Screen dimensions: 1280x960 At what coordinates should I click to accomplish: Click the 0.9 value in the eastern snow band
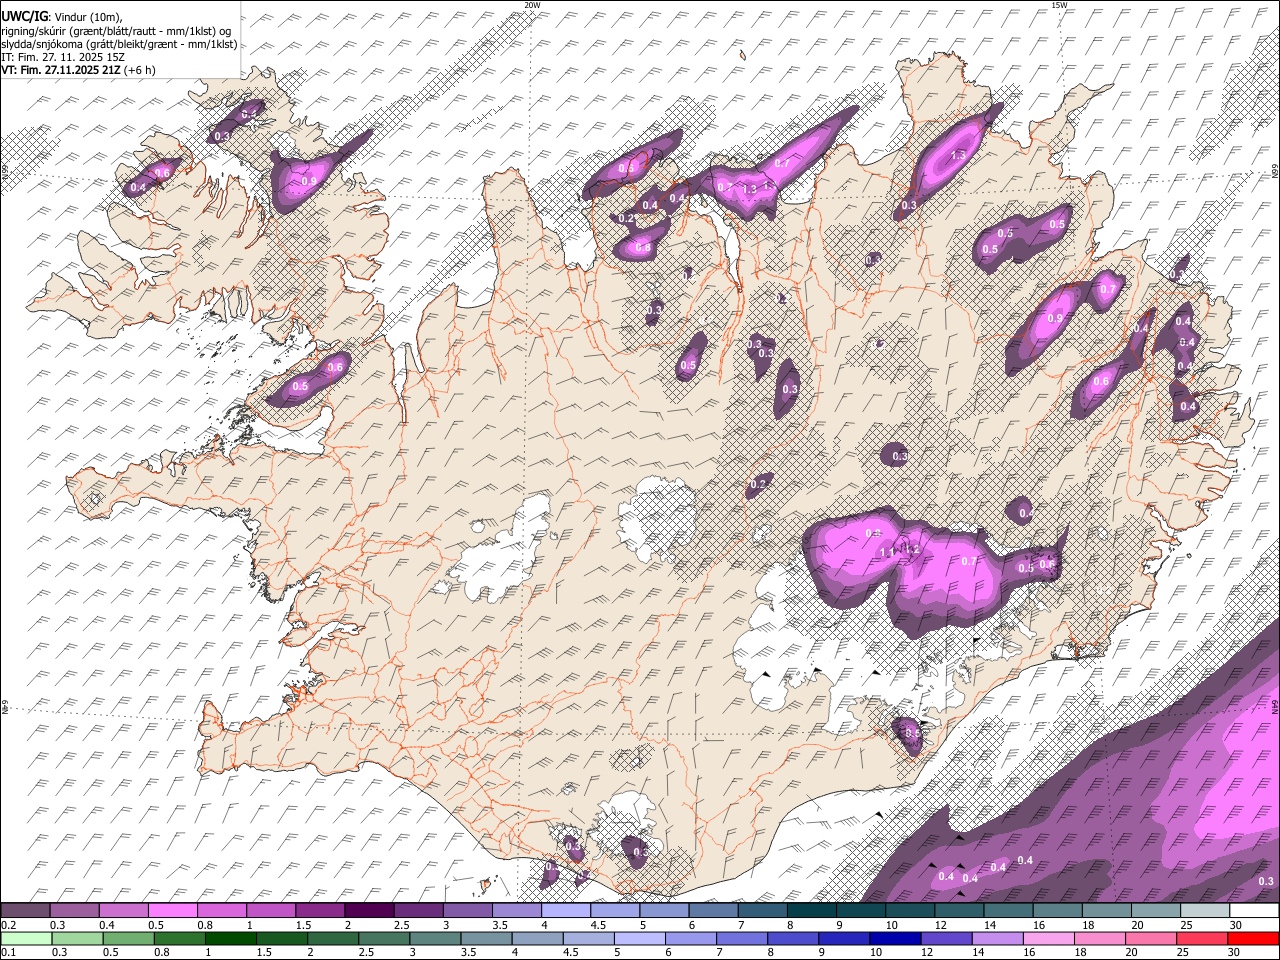click(x=1055, y=318)
